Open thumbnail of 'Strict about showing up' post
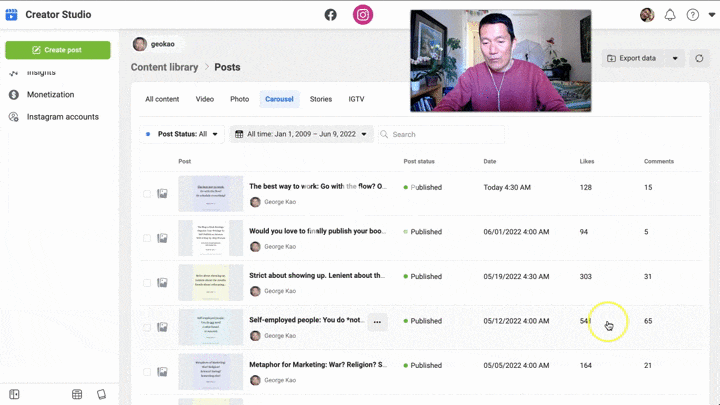Image resolution: width=720 pixels, height=405 pixels. point(211,283)
